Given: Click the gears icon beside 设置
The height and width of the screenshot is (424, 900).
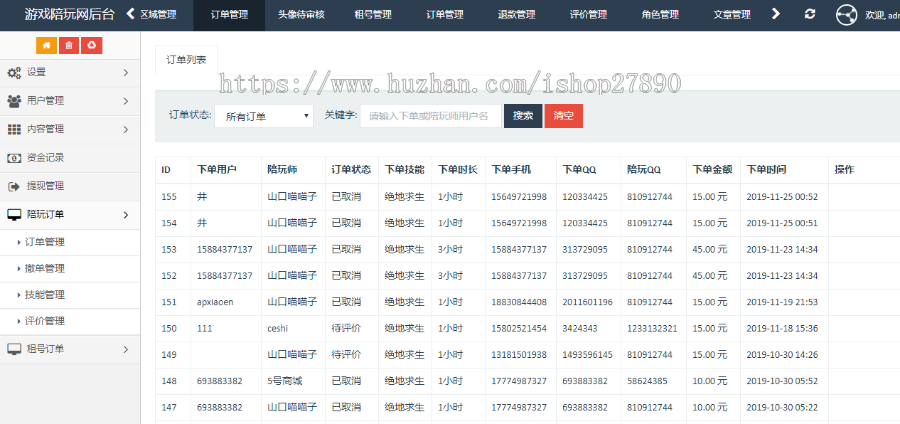Looking at the screenshot, I should pyautogui.click(x=14, y=73).
